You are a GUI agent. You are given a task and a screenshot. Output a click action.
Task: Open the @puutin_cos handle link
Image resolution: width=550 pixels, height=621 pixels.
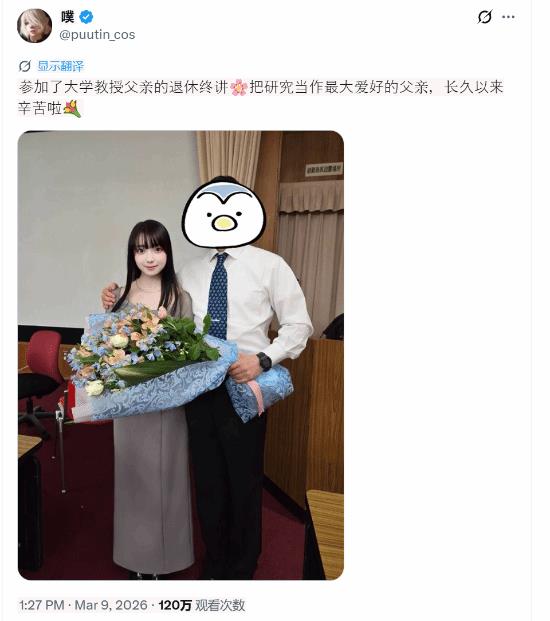pyautogui.click(x=97, y=35)
